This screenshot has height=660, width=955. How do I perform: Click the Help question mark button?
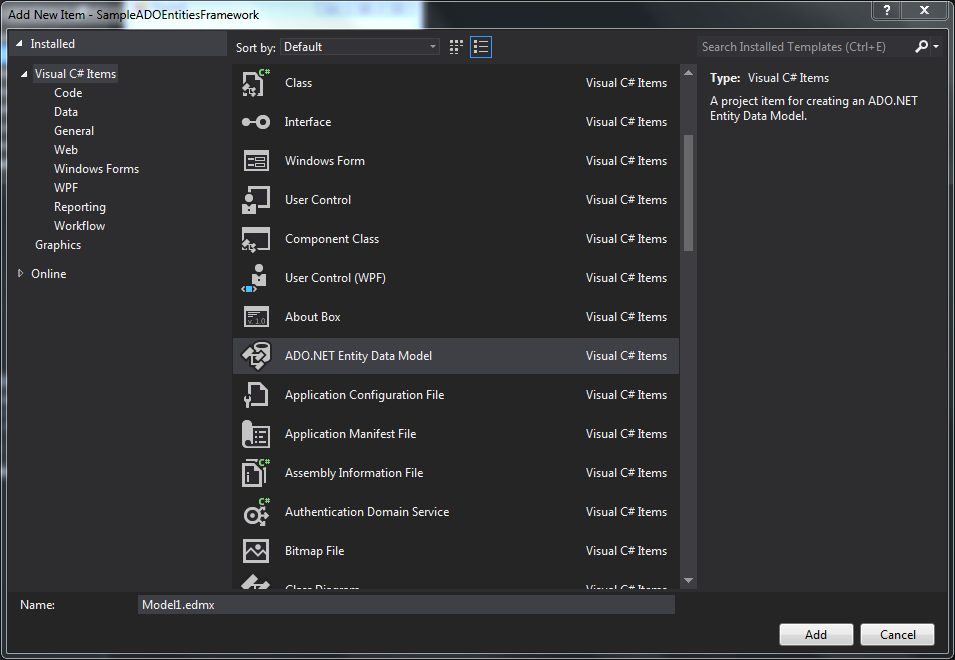(x=887, y=10)
